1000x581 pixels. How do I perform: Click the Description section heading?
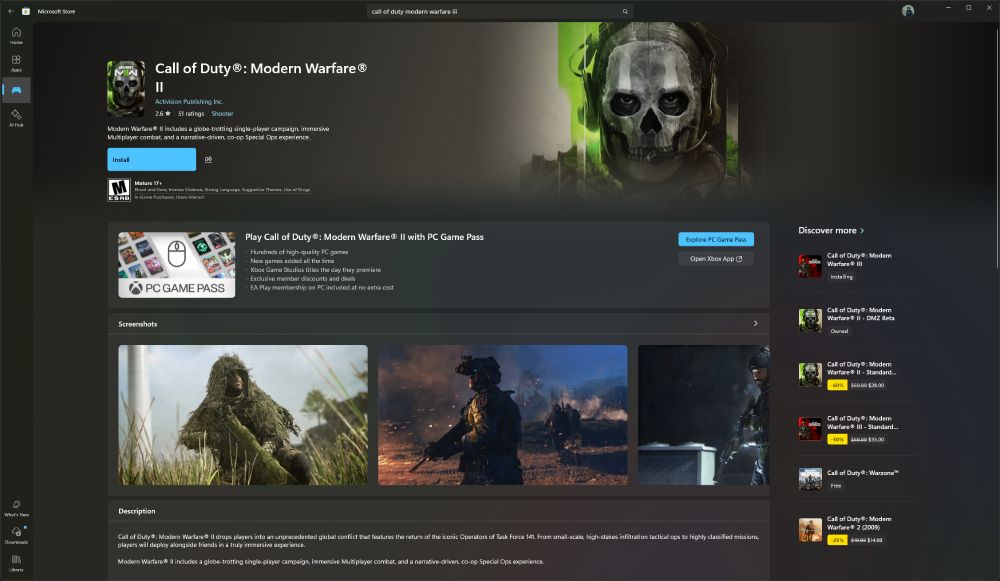(x=136, y=511)
